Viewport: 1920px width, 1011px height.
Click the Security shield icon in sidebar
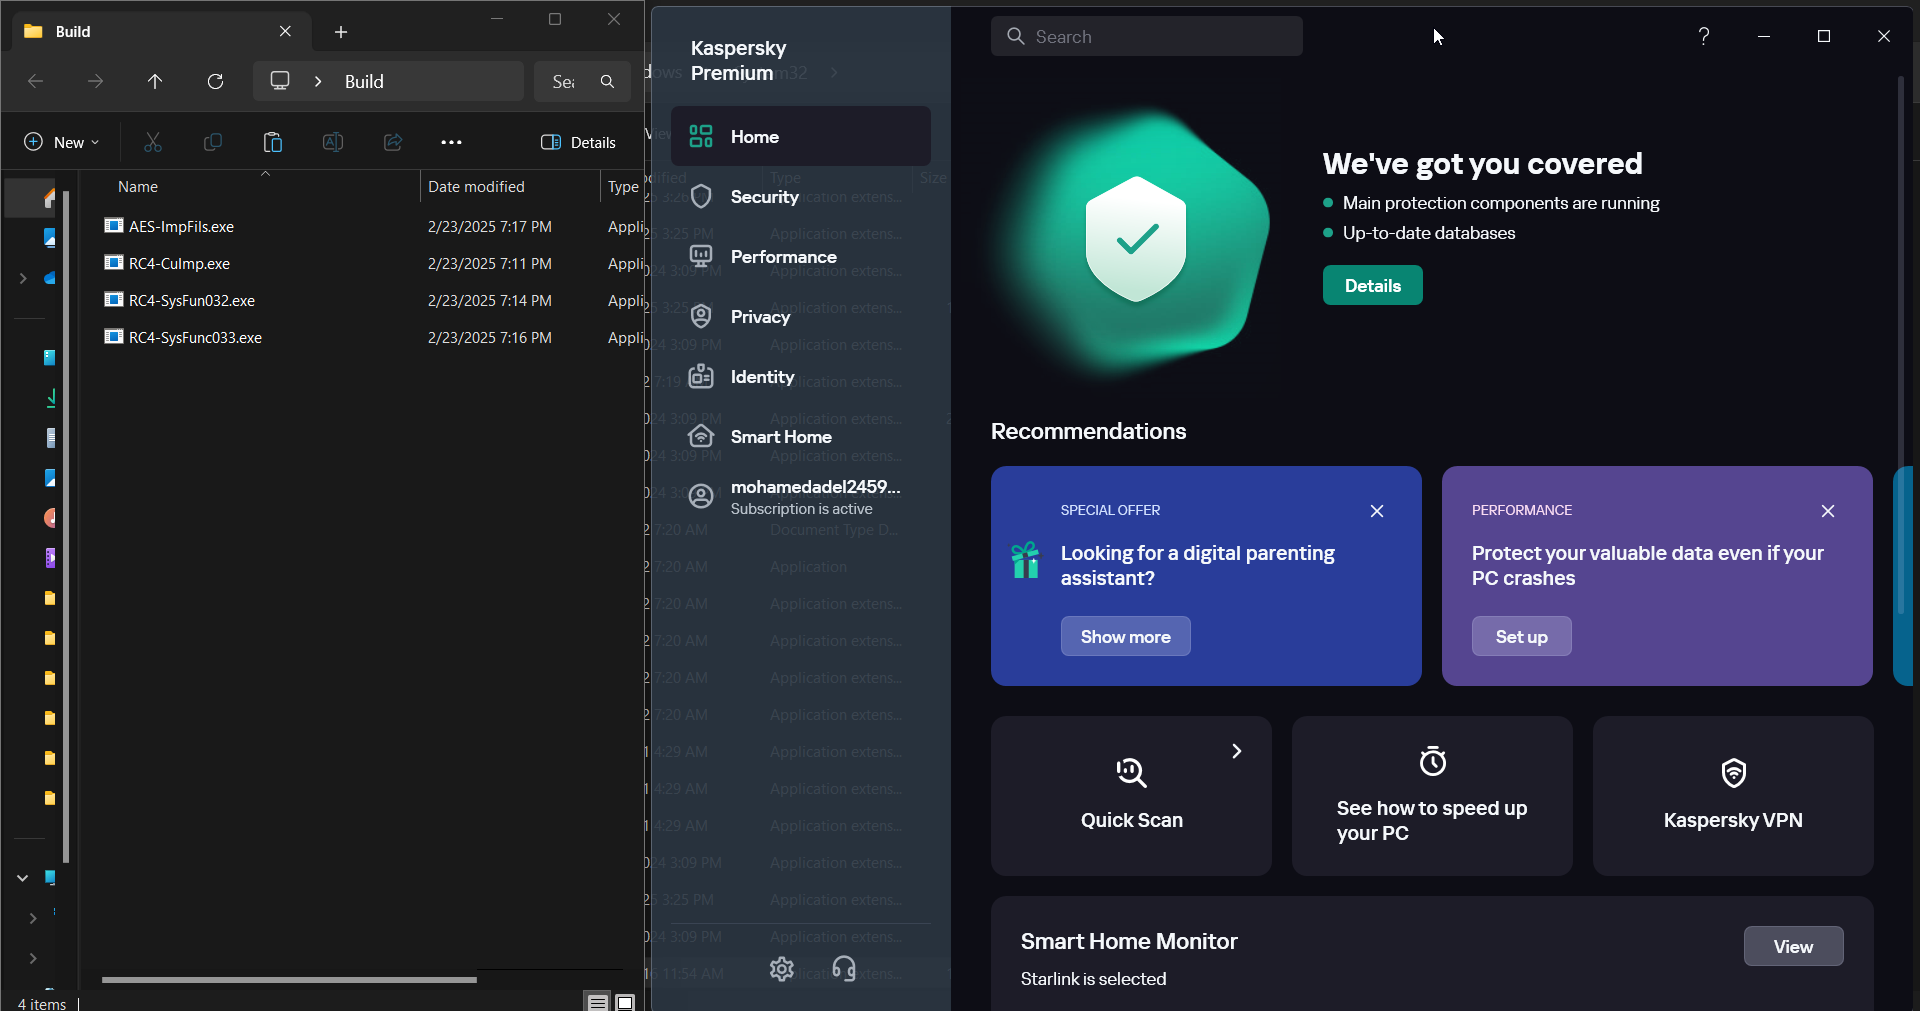pyautogui.click(x=701, y=197)
